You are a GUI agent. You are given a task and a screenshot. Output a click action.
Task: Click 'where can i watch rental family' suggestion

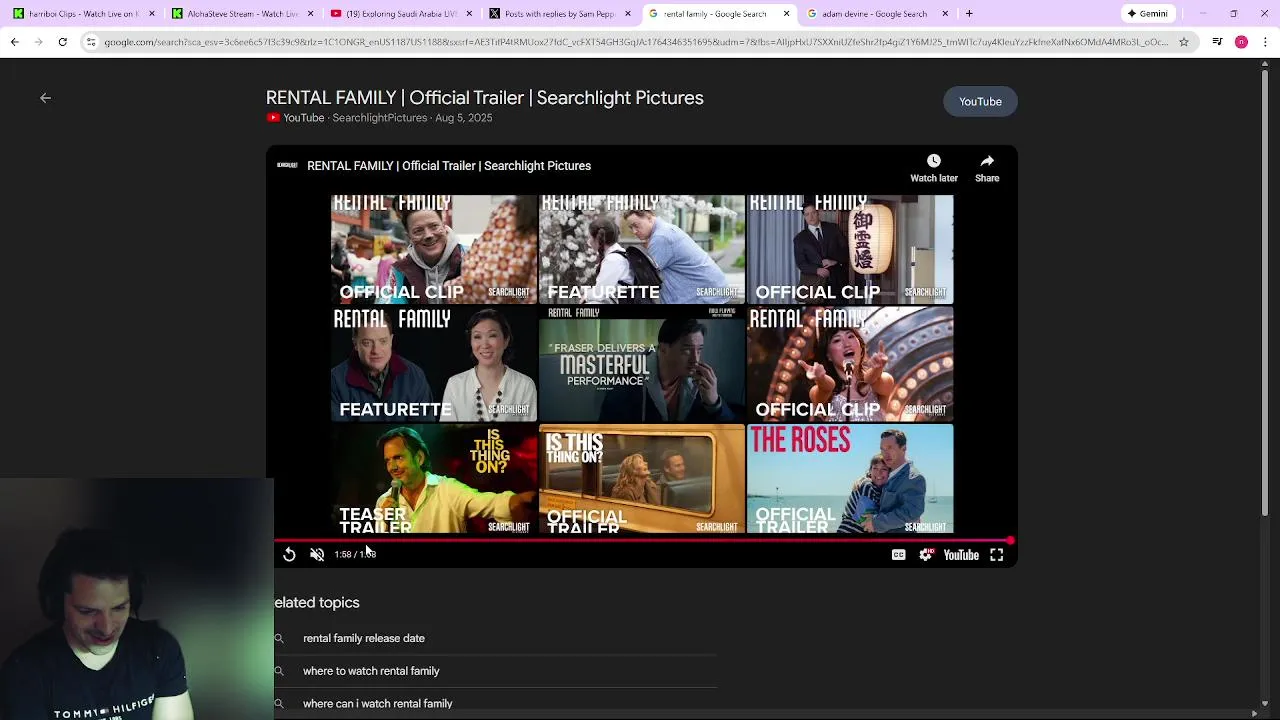[378, 704]
